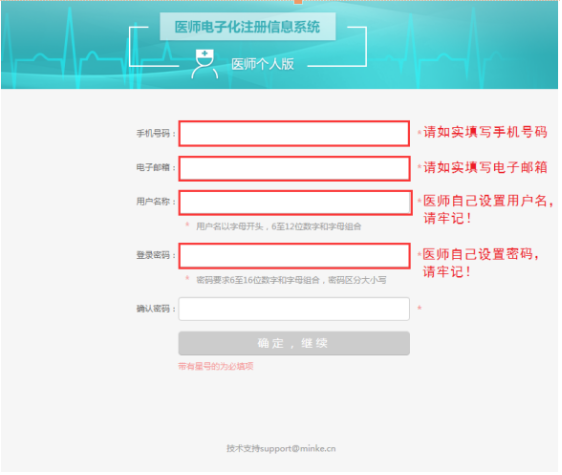562x475 pixels.
Task: Click the 医师电子化注册信息系统 title banner
Action: click(247, 27)
